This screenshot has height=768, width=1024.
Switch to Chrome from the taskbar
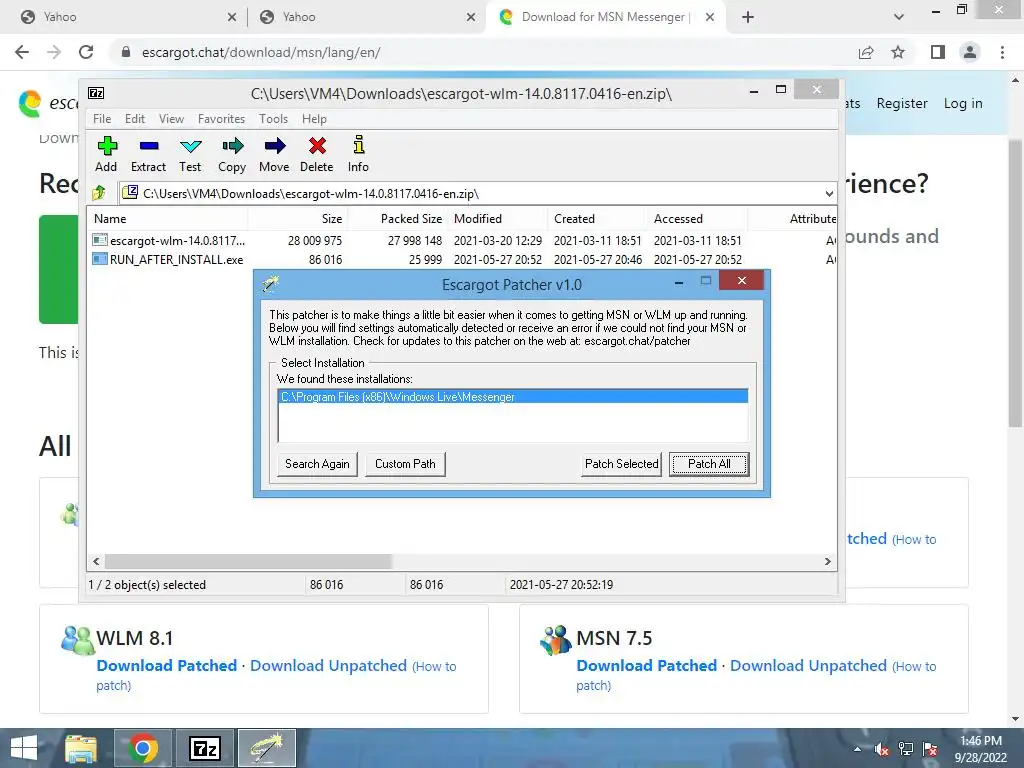143,748
